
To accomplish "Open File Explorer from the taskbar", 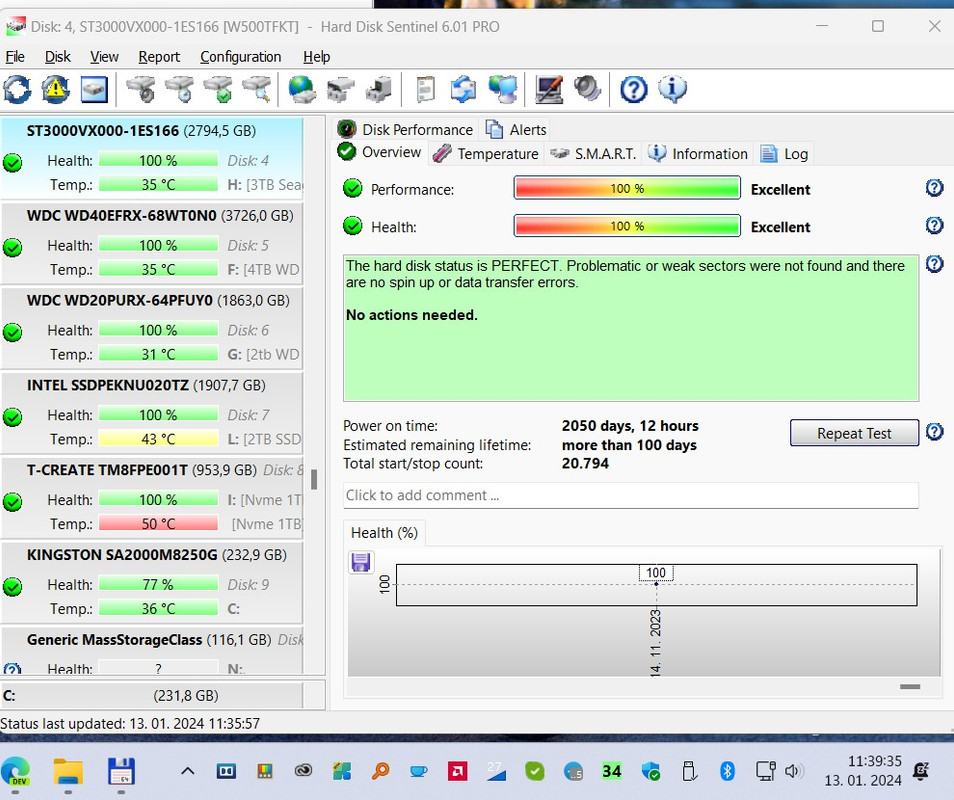I will coord(68,771).
